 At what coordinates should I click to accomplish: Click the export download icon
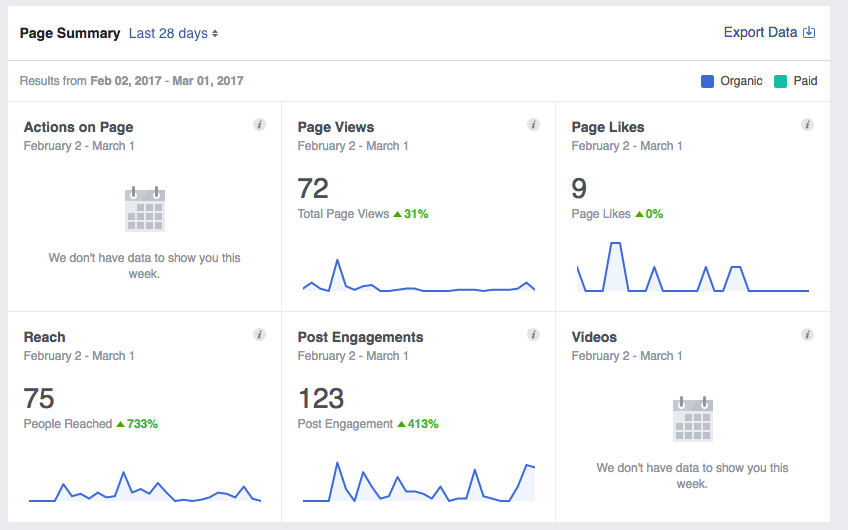tap(810, 32)
